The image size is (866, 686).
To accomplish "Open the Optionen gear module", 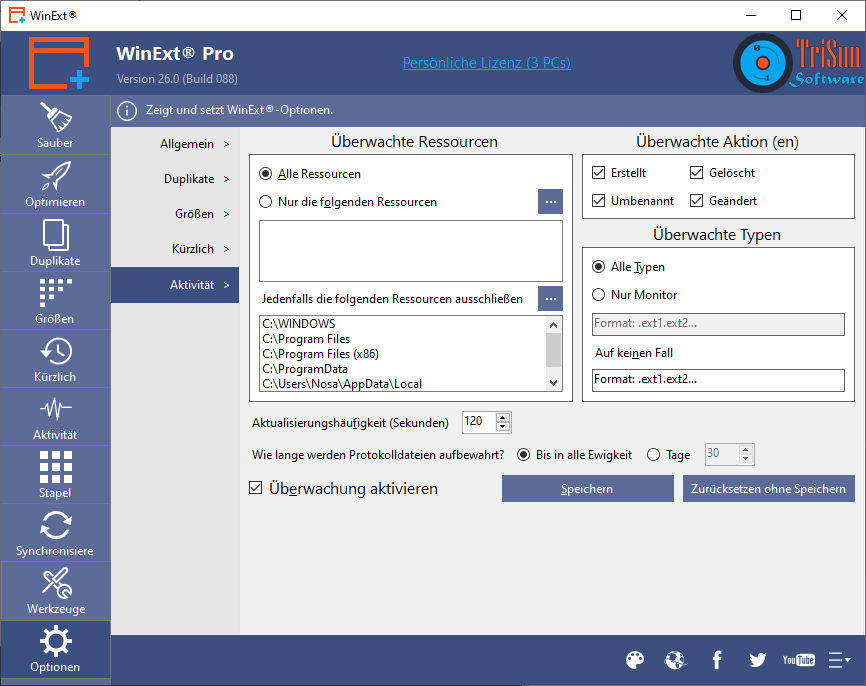I will (x=55, y=649).
